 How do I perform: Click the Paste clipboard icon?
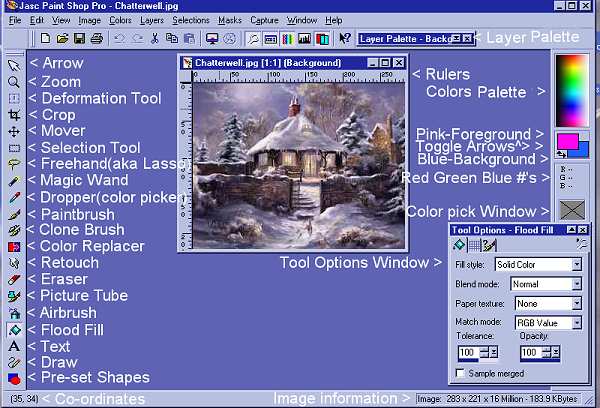coord(189,38)
